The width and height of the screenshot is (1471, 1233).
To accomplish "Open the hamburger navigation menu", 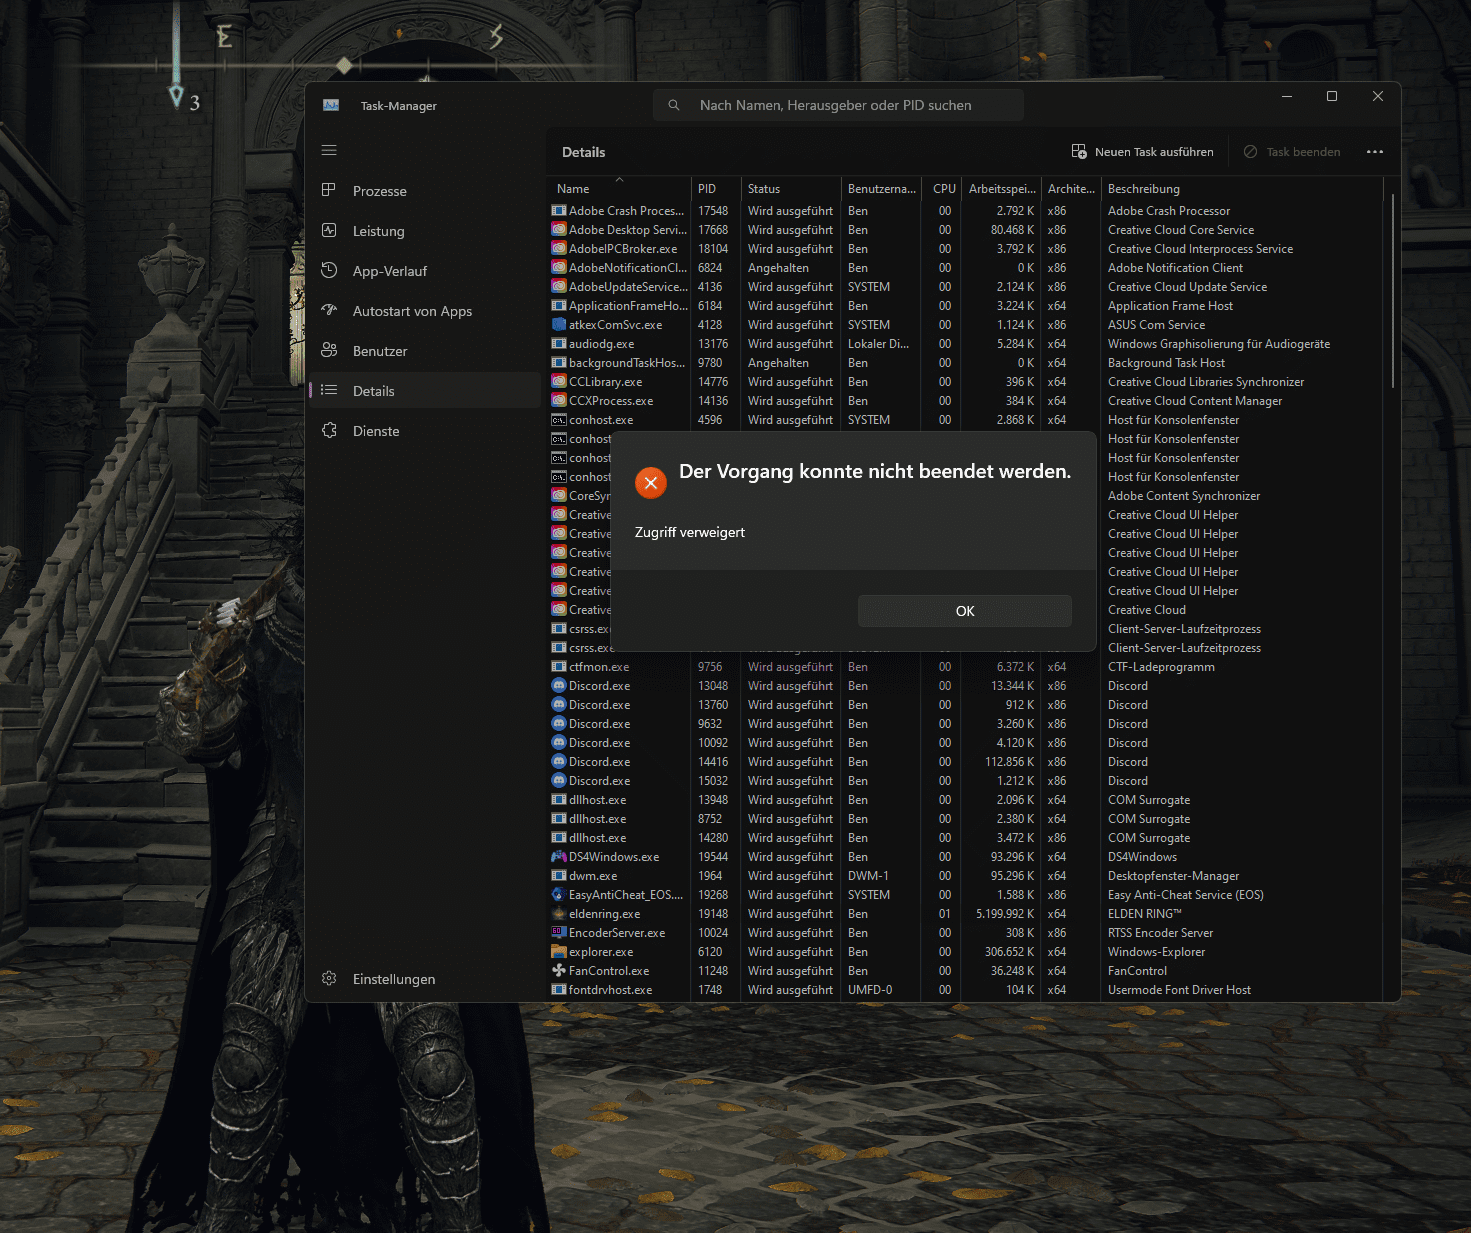I will coord(329,151).
